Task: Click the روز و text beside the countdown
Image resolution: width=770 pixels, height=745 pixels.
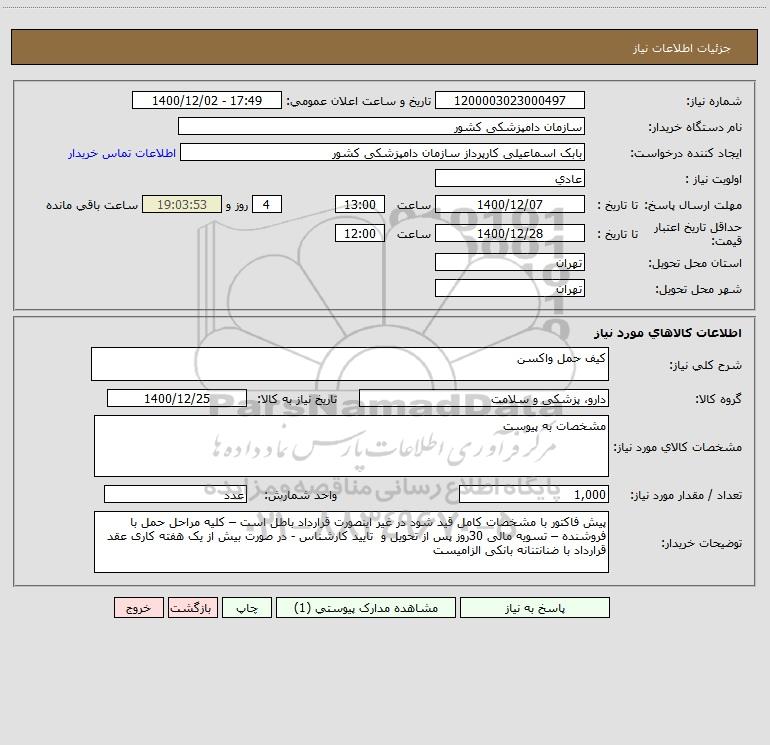Action: coord(237,205)
